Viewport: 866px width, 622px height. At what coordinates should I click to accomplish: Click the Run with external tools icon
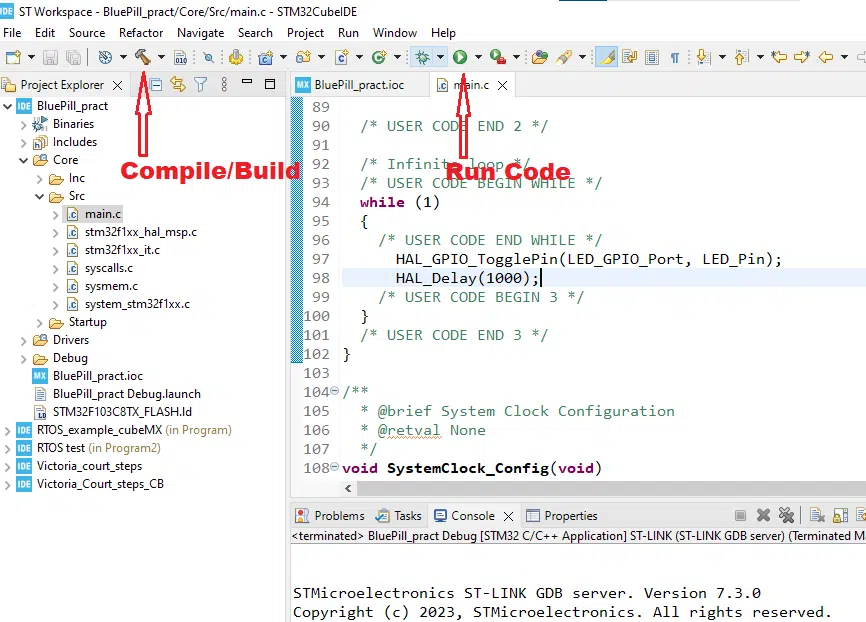498,57
